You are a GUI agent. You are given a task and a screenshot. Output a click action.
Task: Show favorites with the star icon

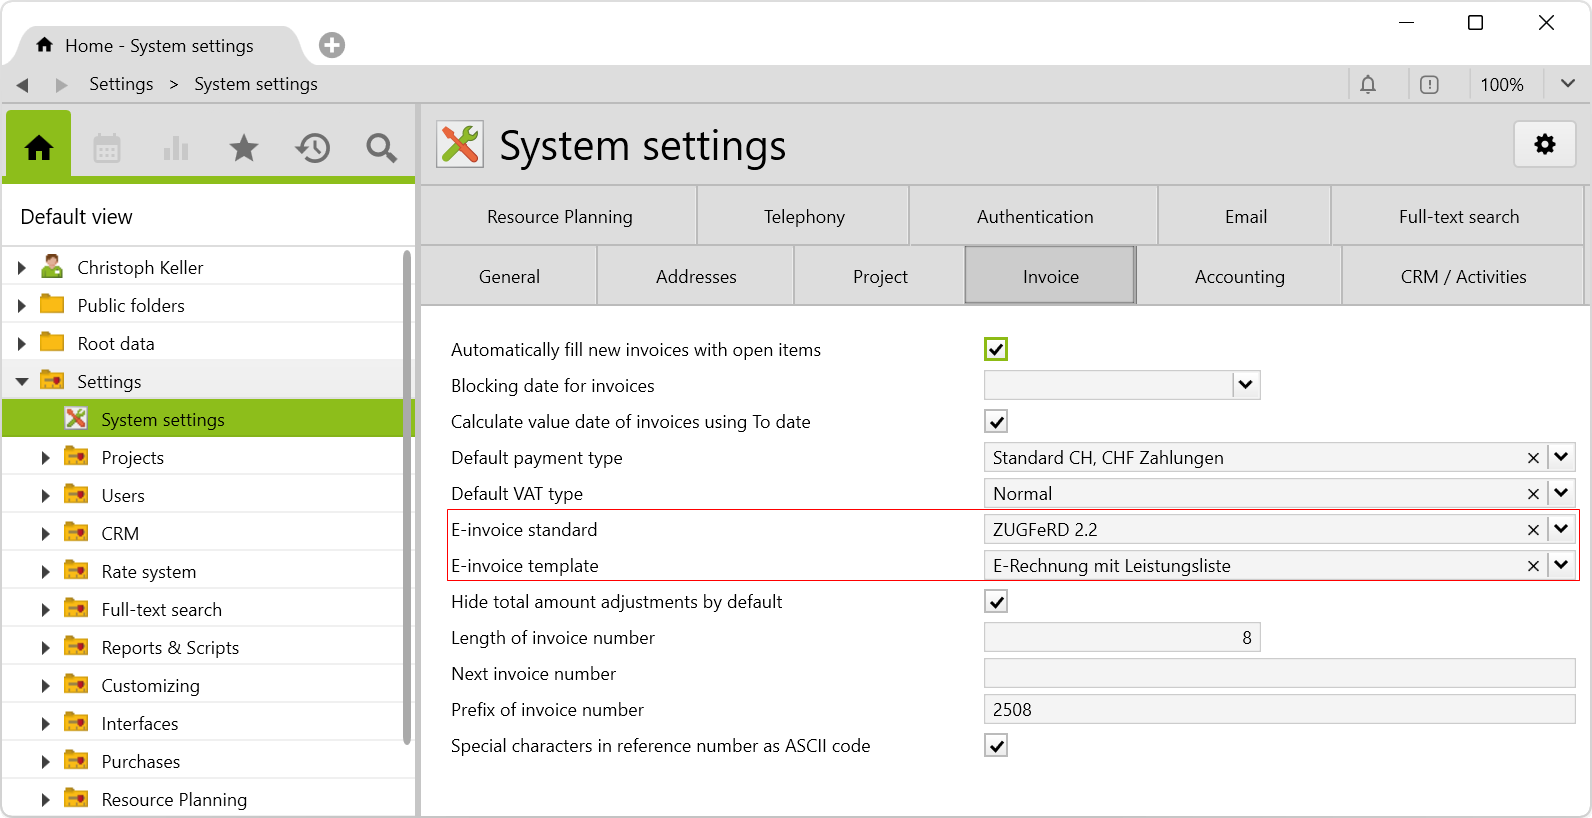click(x=244, y=148)
